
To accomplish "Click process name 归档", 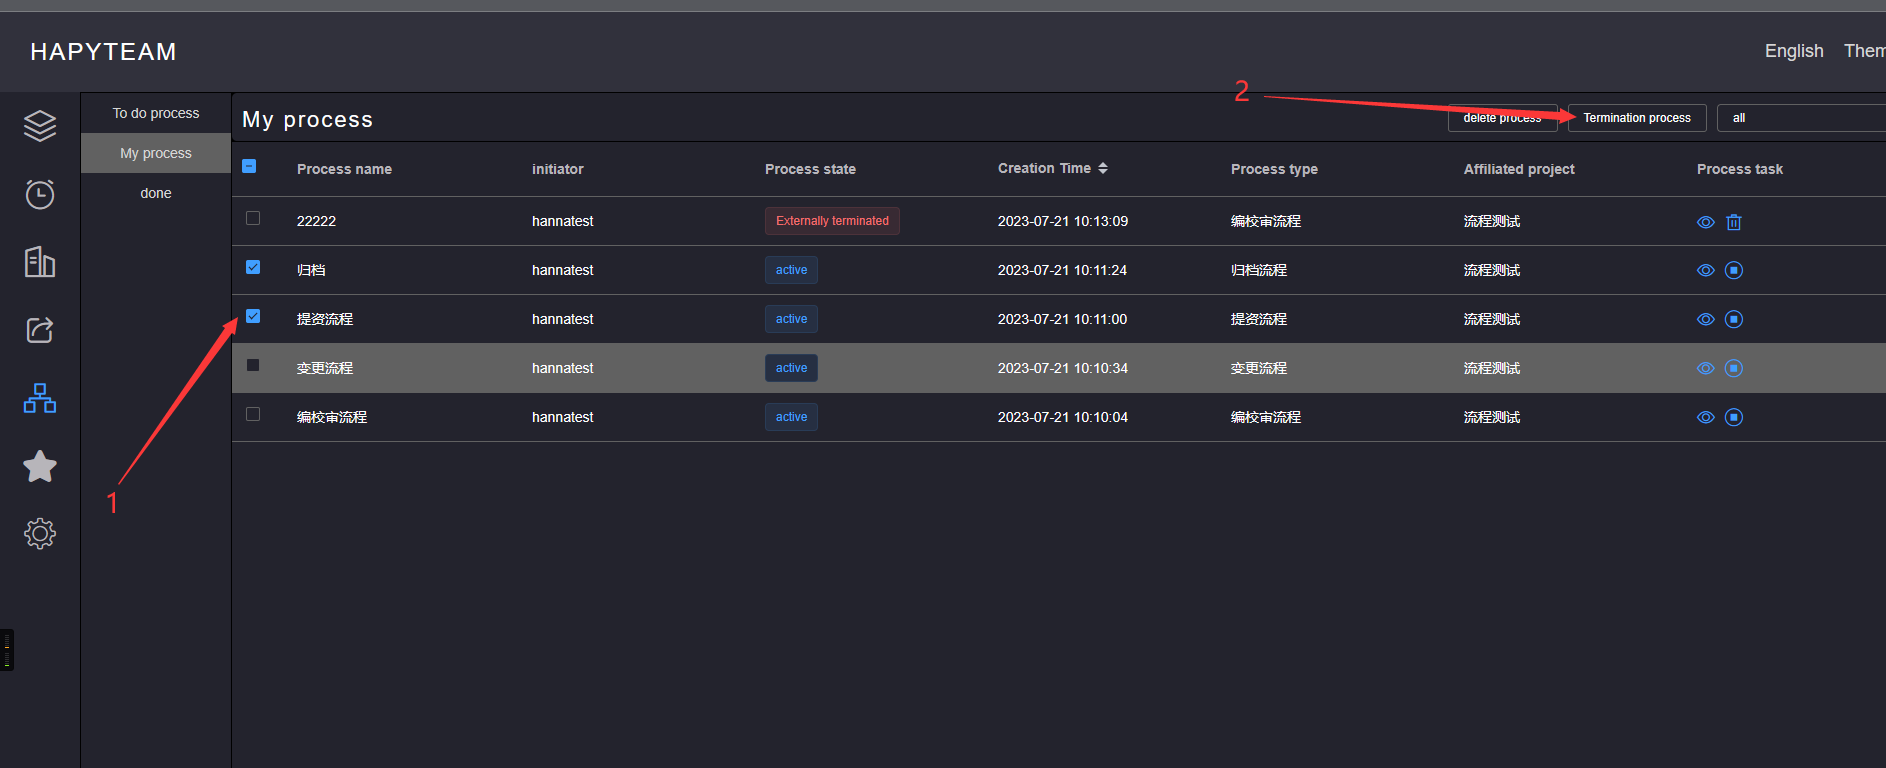I will (x=311, y=270).
